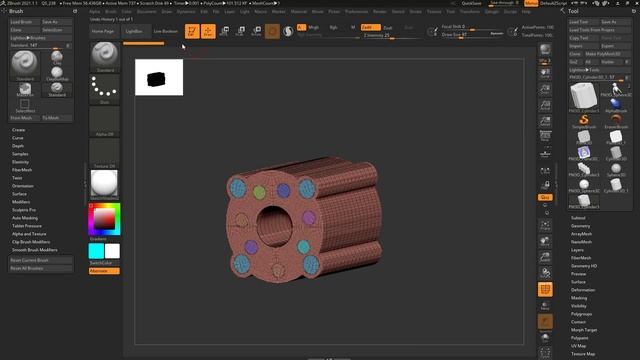This screenshot has width=640, height=360.
Task: Toggle the orange Xyz rotation button
Action: [545, 197]
